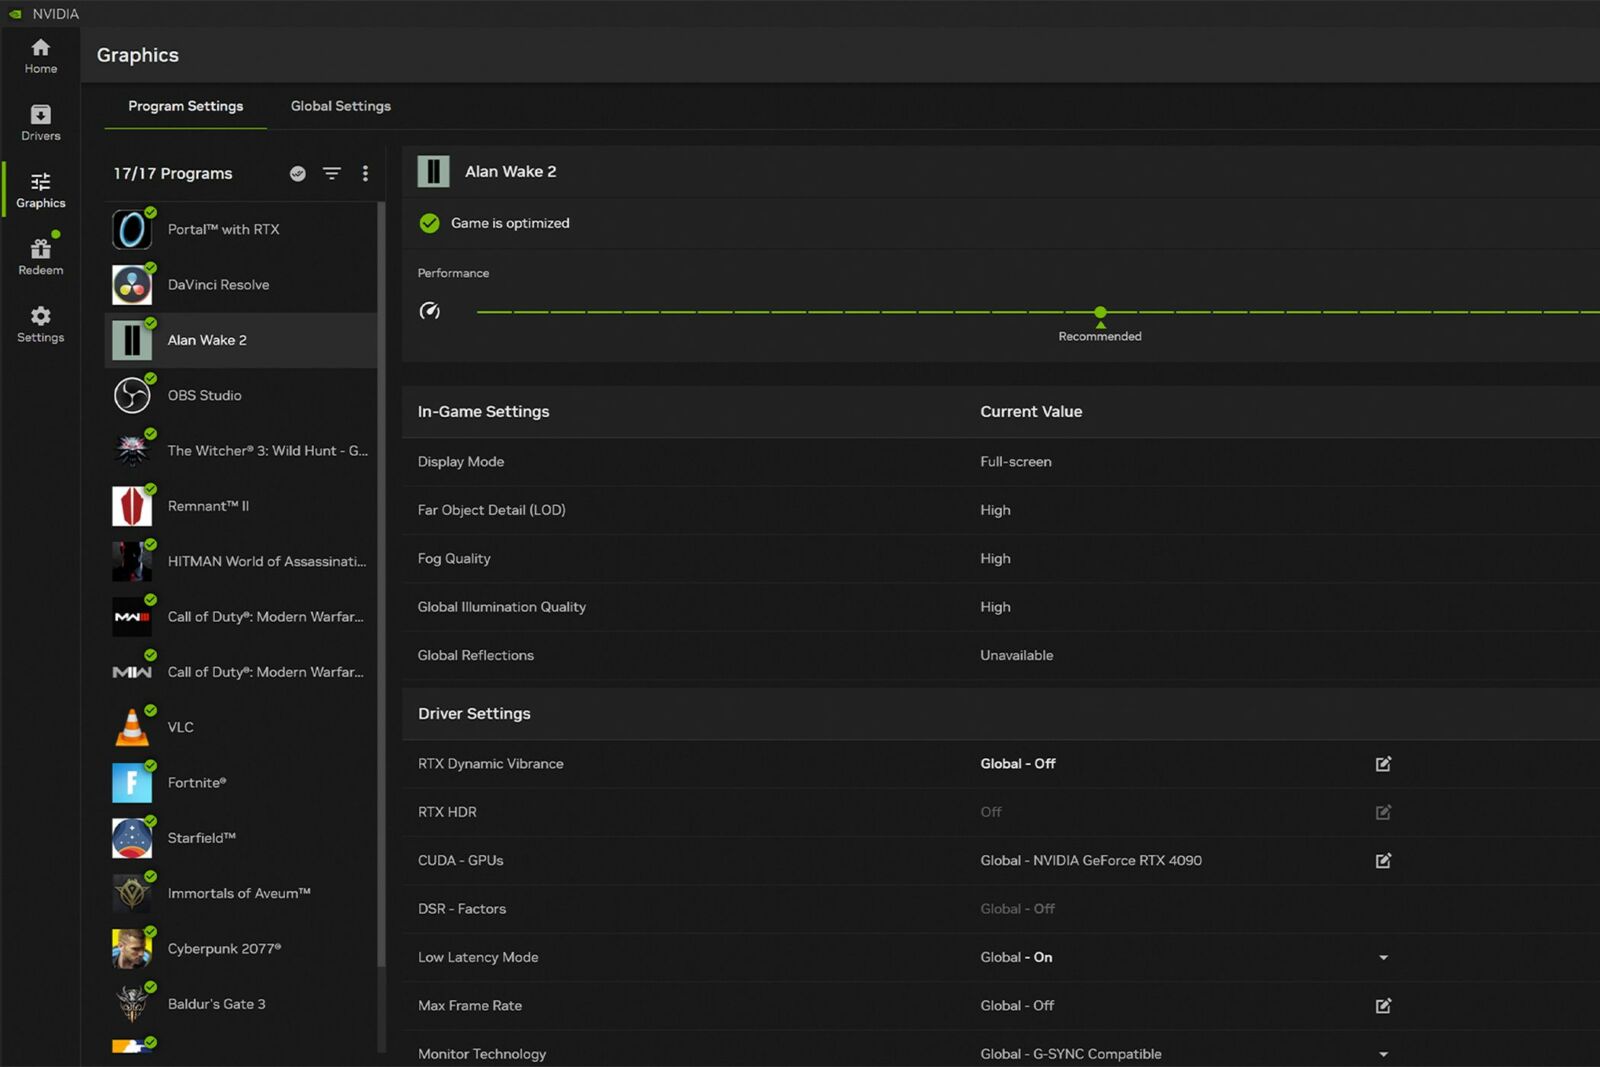This screenshot has width=1600, height=1067.
Task: Select OBS Studio program icon
Action: 132,395
